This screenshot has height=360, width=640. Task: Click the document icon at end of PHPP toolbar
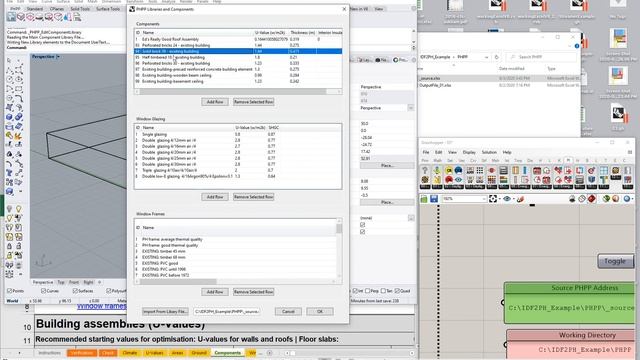point(77,17)
